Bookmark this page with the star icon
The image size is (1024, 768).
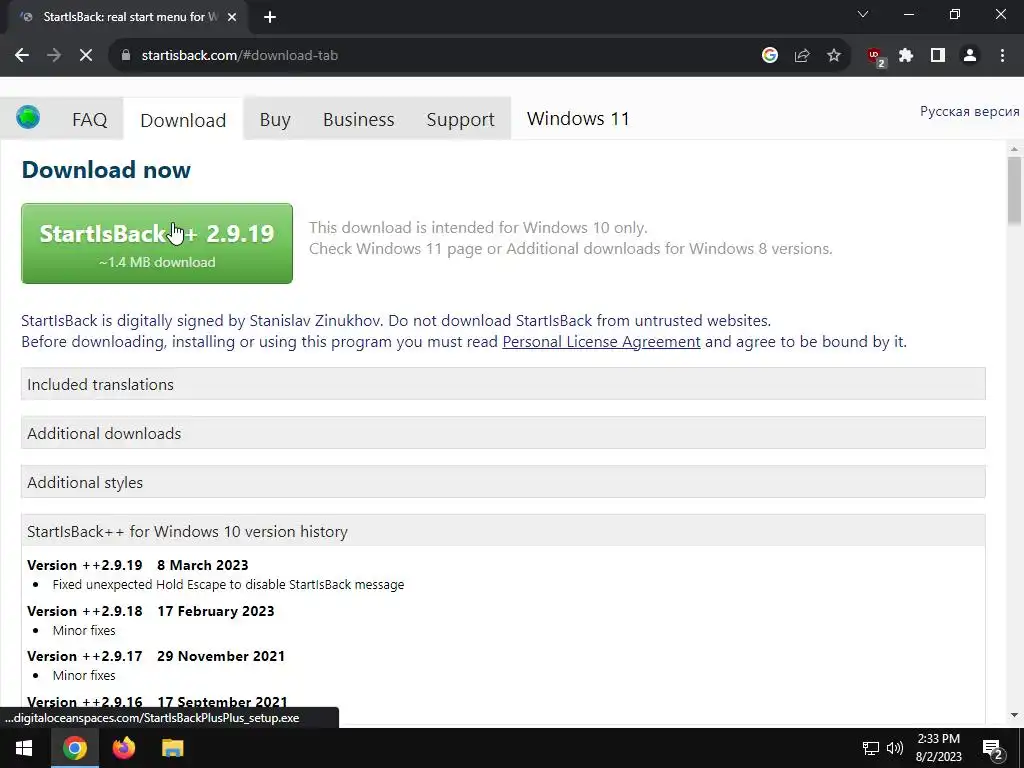834,56
